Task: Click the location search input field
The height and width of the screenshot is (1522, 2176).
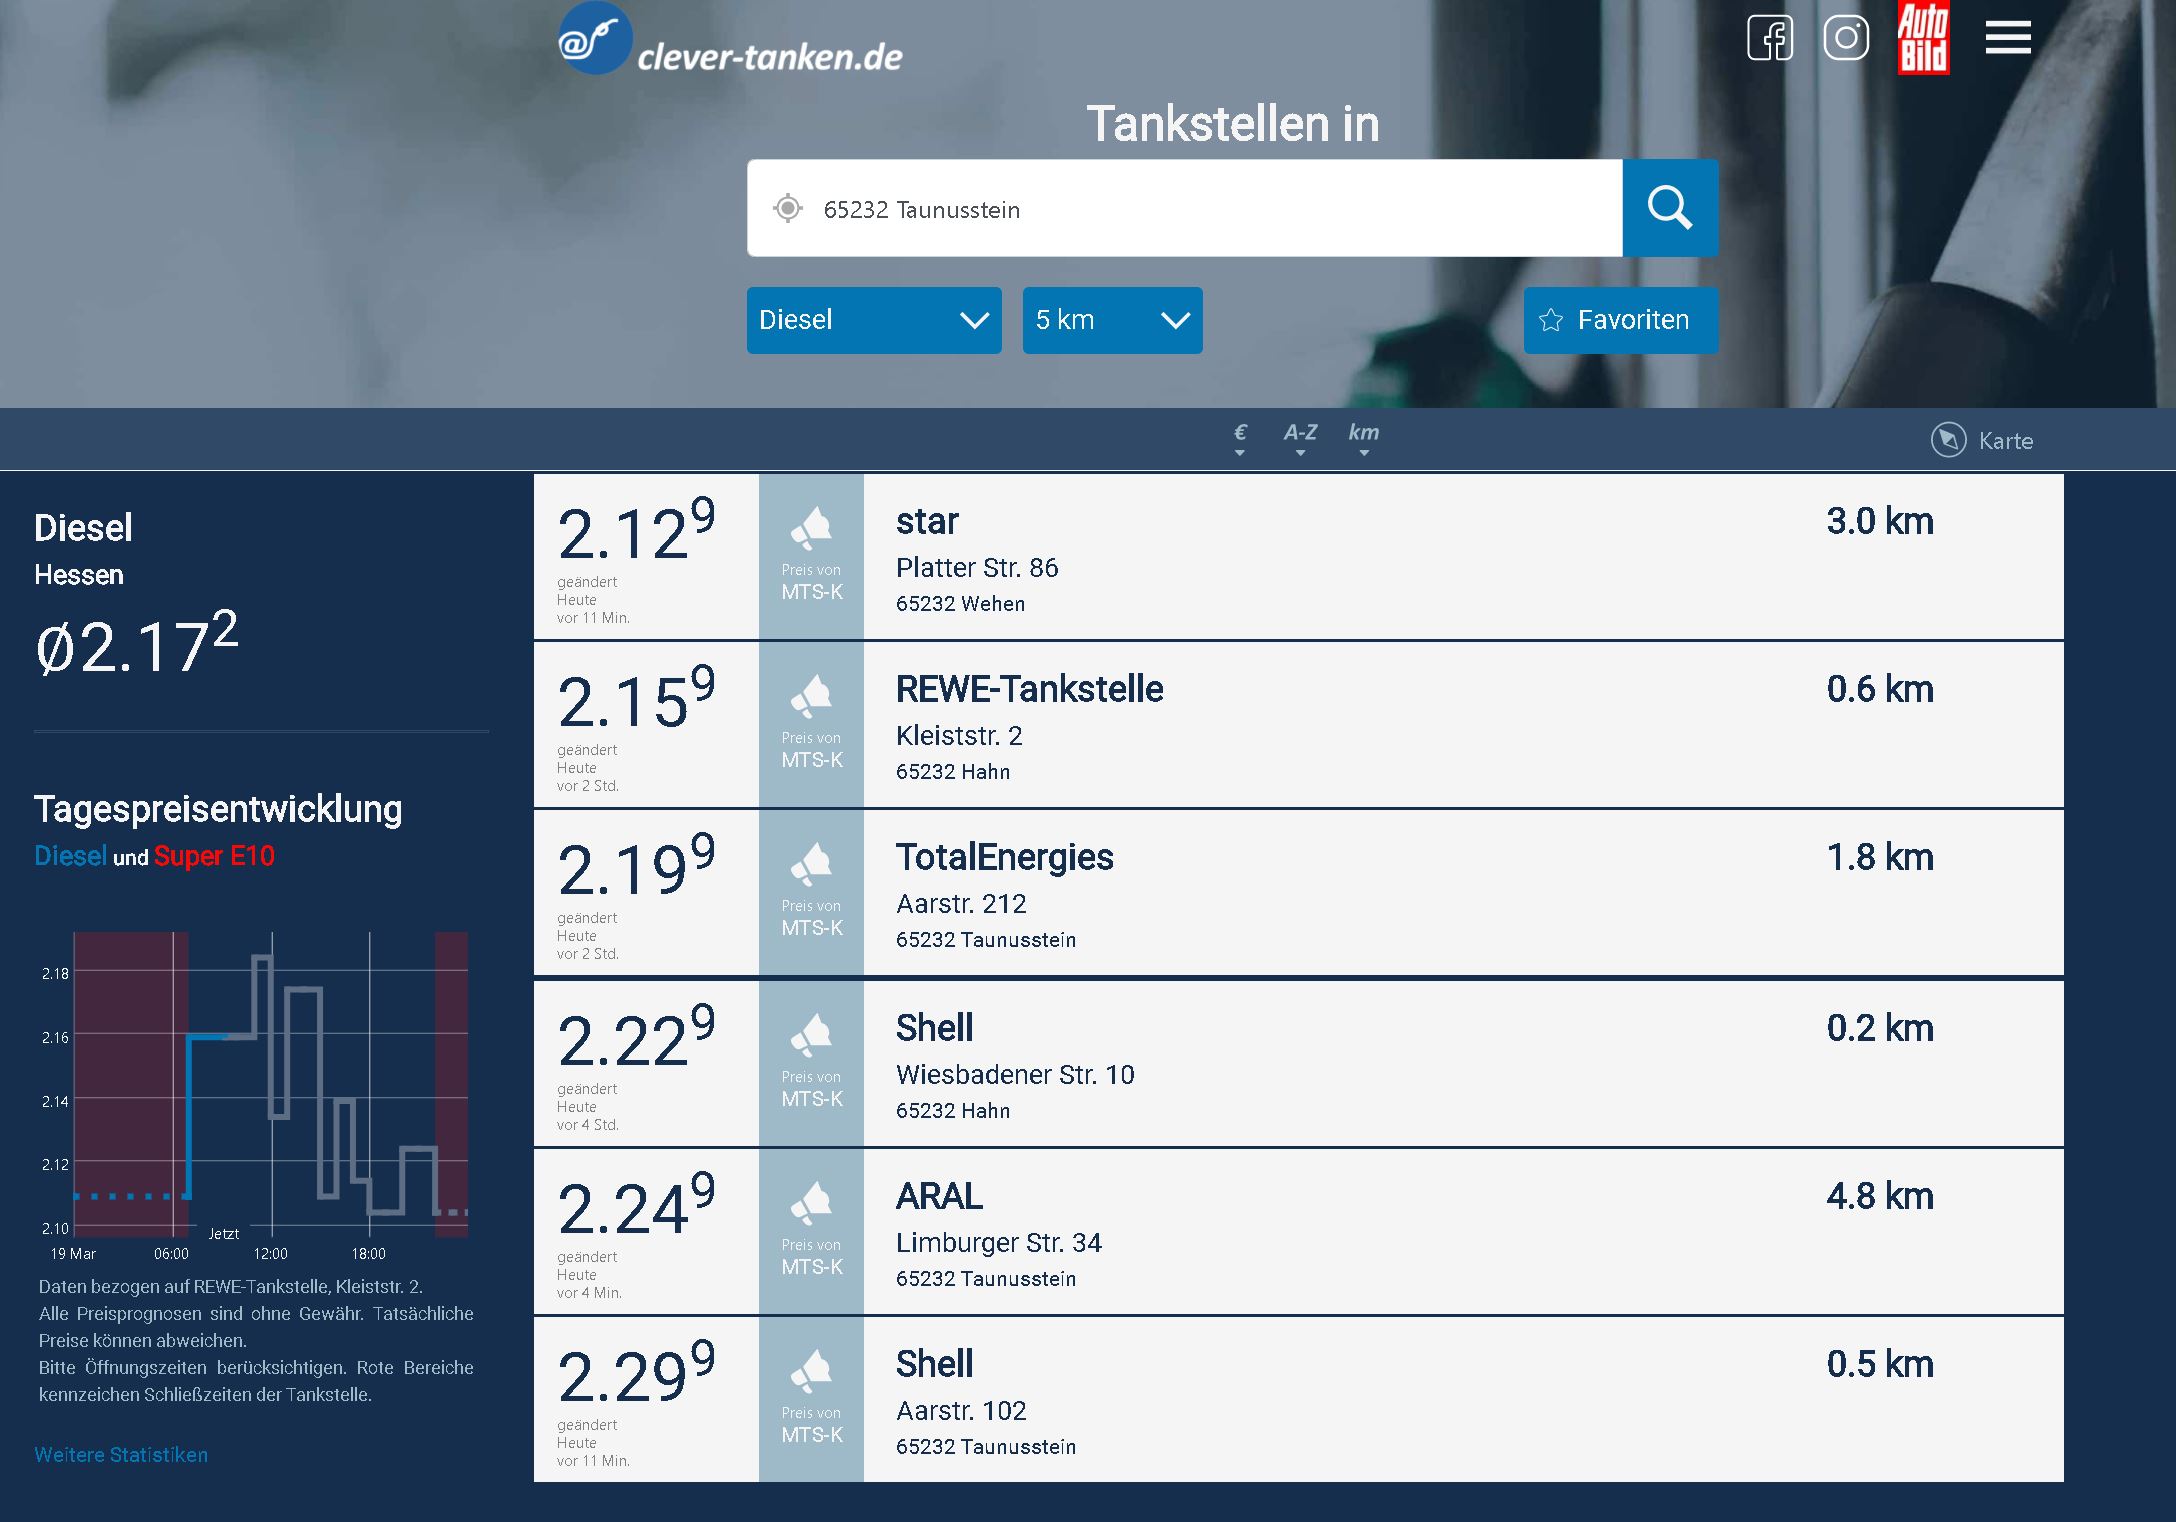Action: [x=1184, y=208]
